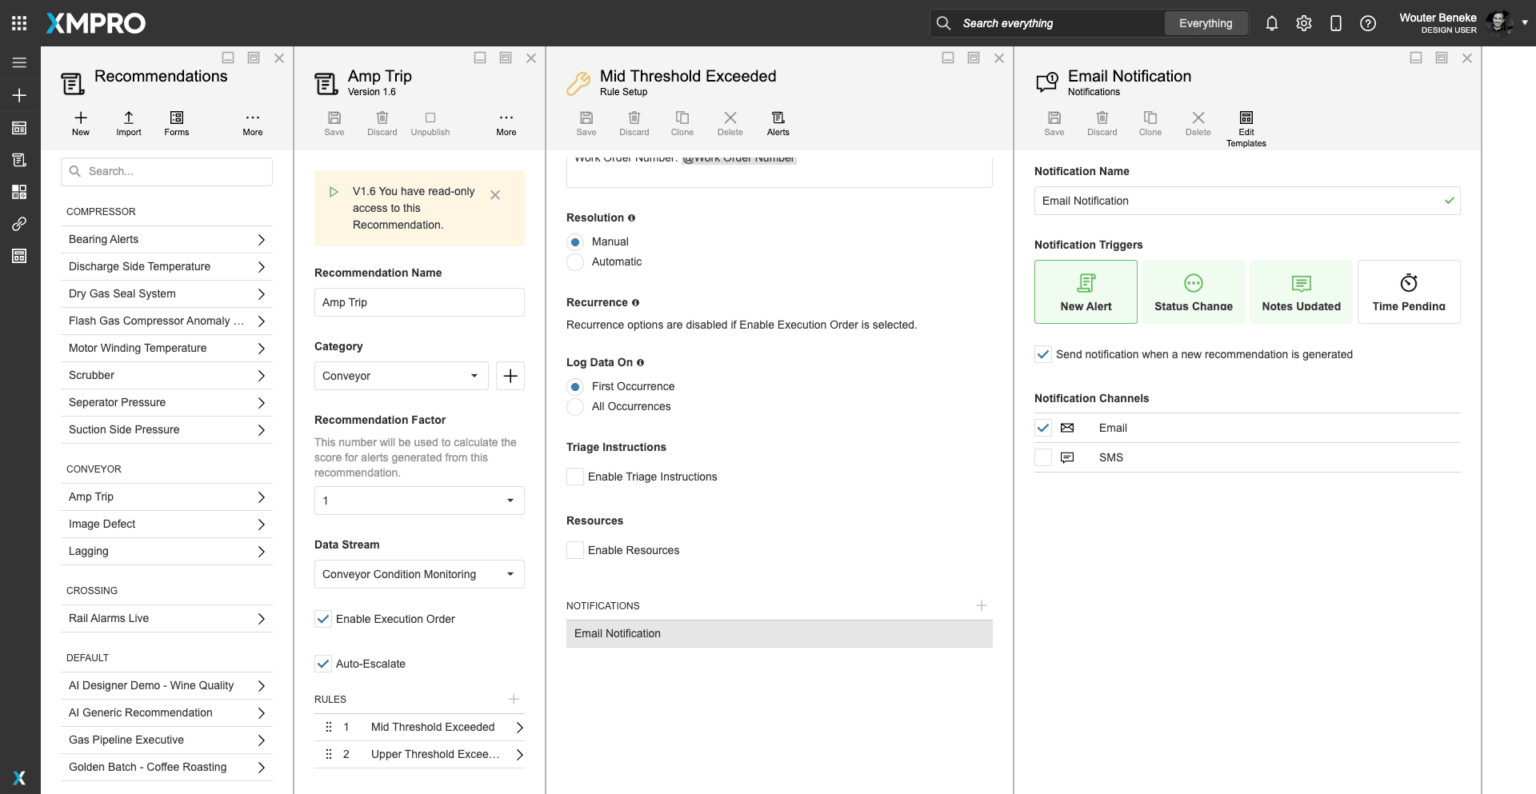Expand the Data Stream dropdown
This screenshot has width=1536, height=794.
pos(419,575)
